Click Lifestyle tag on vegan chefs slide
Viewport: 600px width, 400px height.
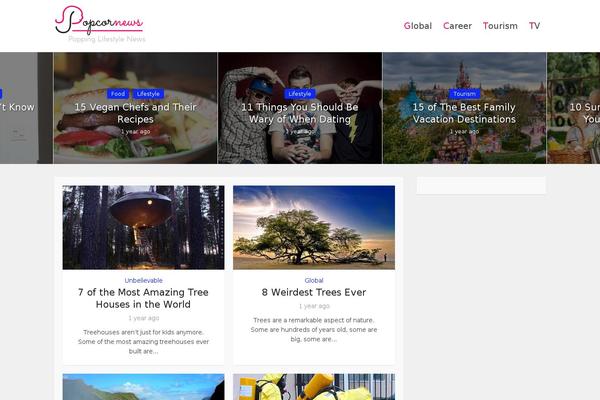pos(148,94)
